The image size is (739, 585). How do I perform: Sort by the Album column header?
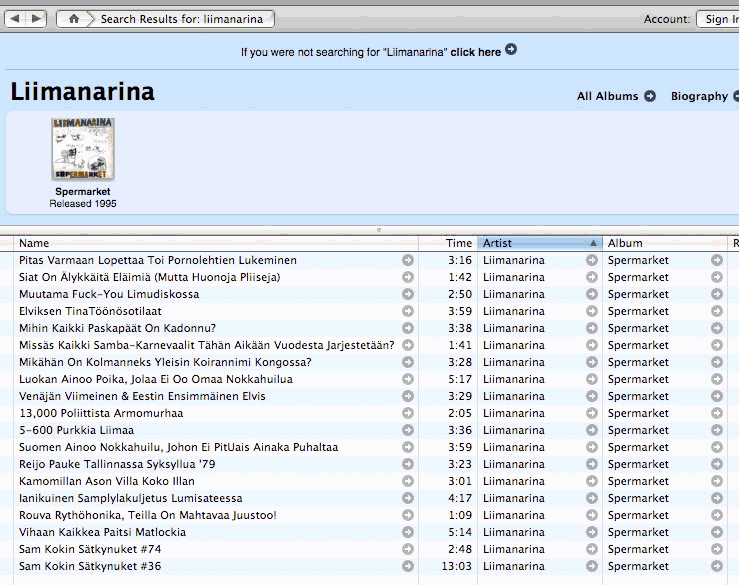tap(660, 243)
